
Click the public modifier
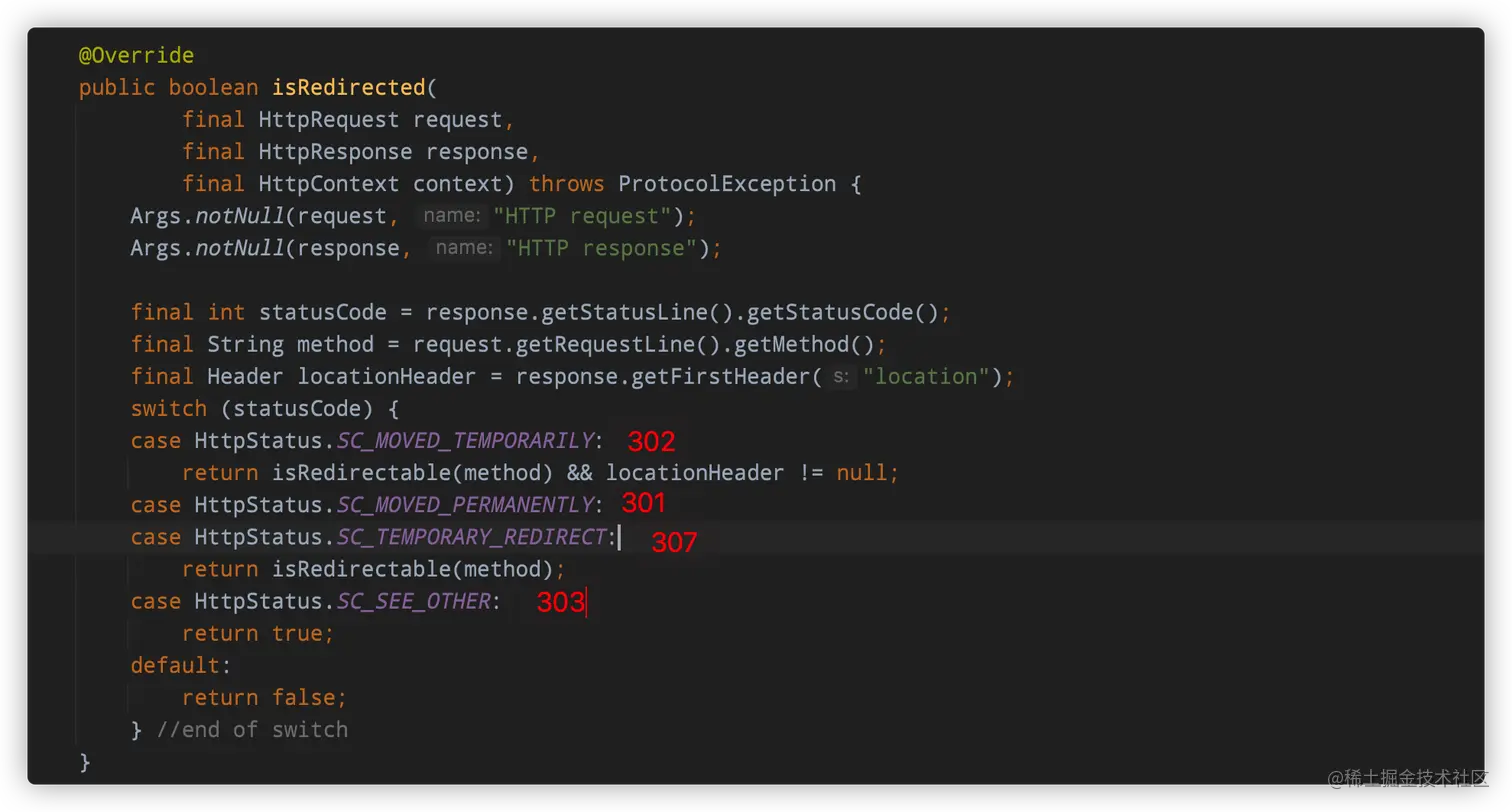tap(117, 87)
